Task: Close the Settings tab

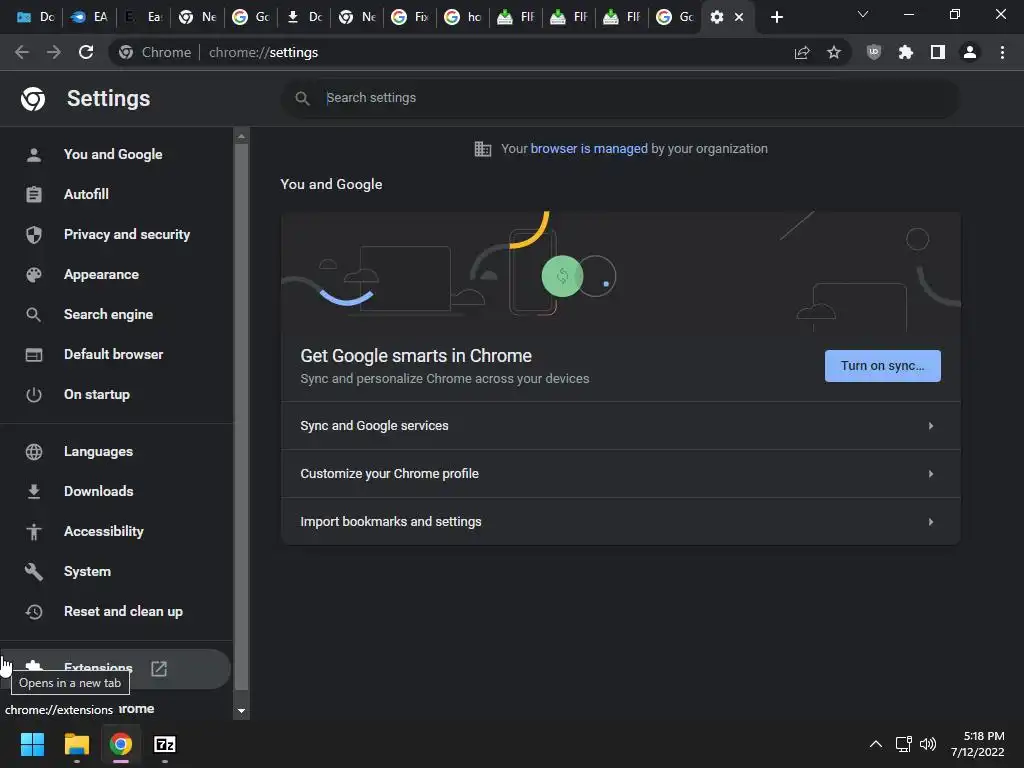Action: coord(739,17)
